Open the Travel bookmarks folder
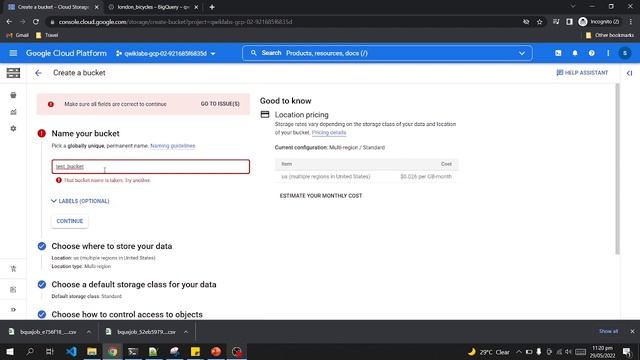 pos(47,35)
